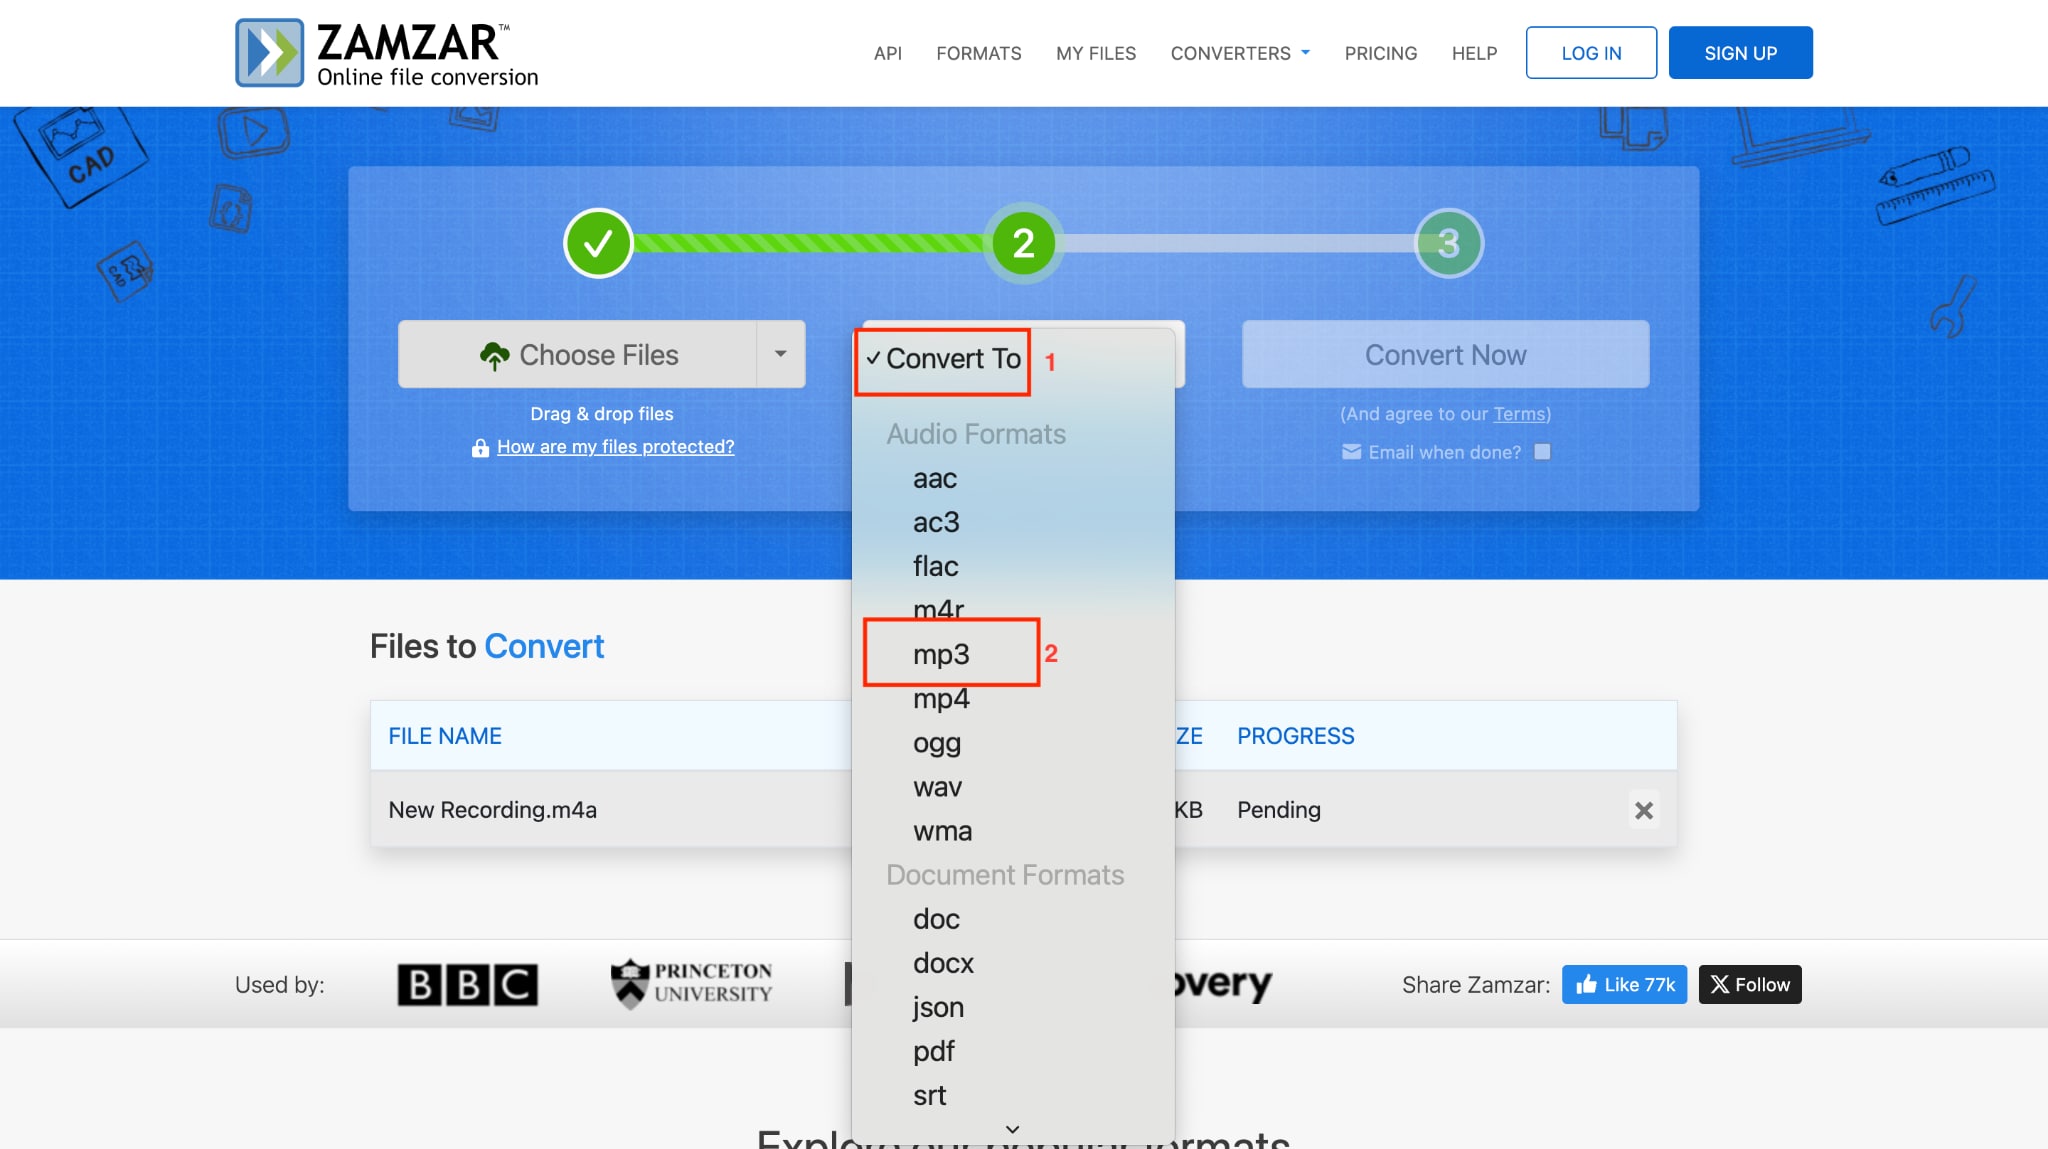Click the upload cloud icon on Choose Files
The image size is (2048, 1149).
click(499, 354)
